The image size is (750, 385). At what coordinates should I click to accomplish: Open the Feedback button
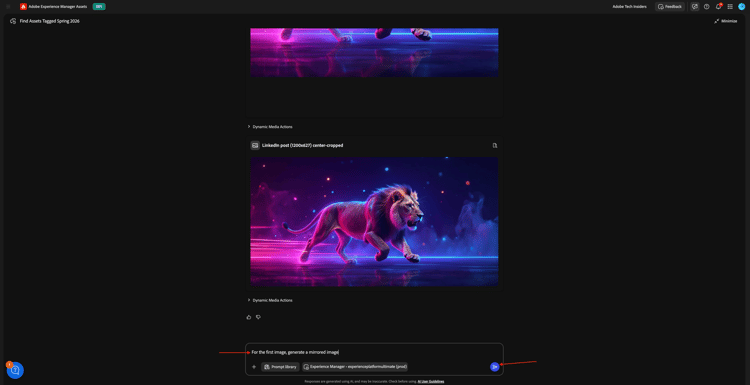pyautogui.click(x=670, y=7)
